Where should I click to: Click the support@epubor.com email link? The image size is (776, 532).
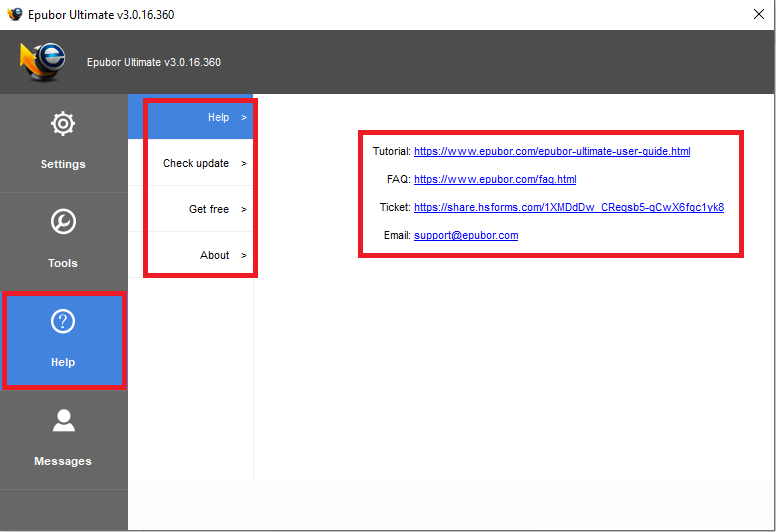(466, 236)
